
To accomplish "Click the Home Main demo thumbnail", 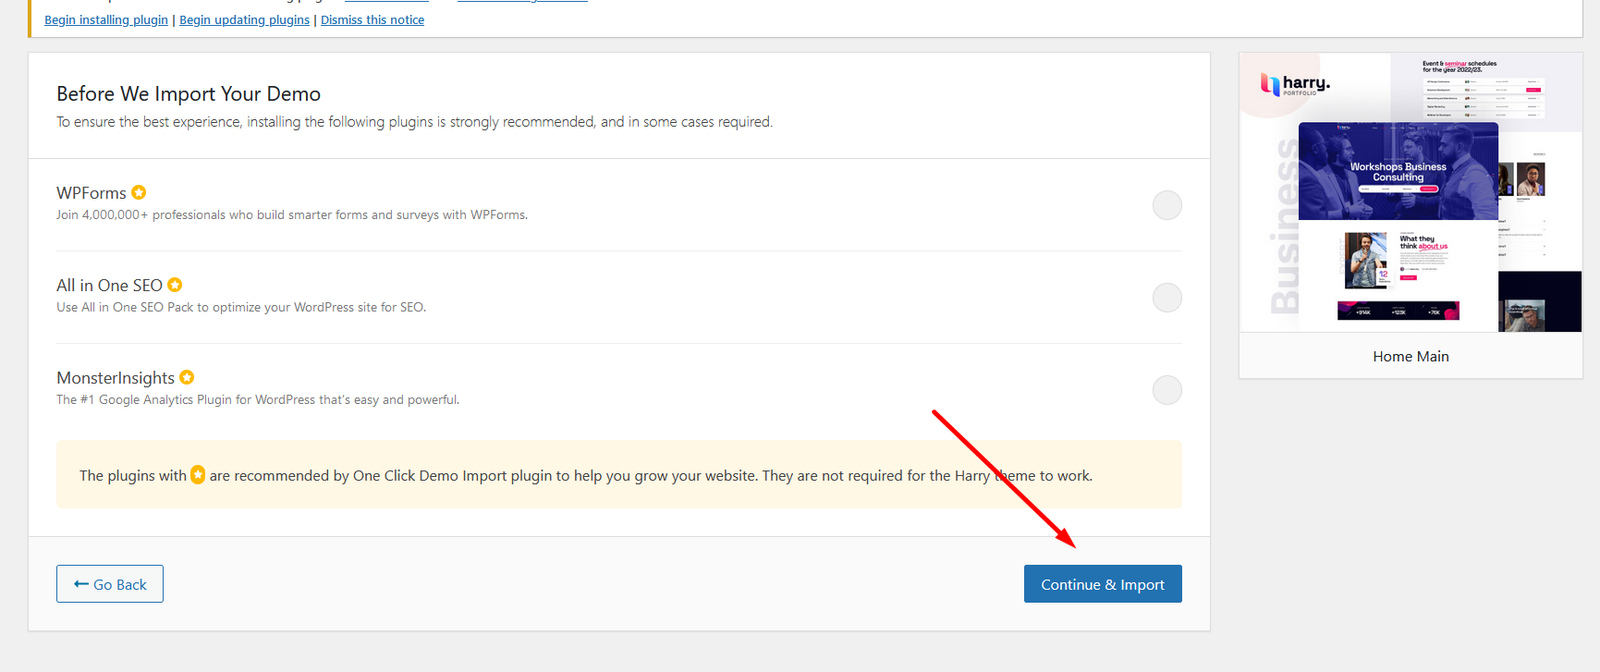I will (x=1410, y=192).
